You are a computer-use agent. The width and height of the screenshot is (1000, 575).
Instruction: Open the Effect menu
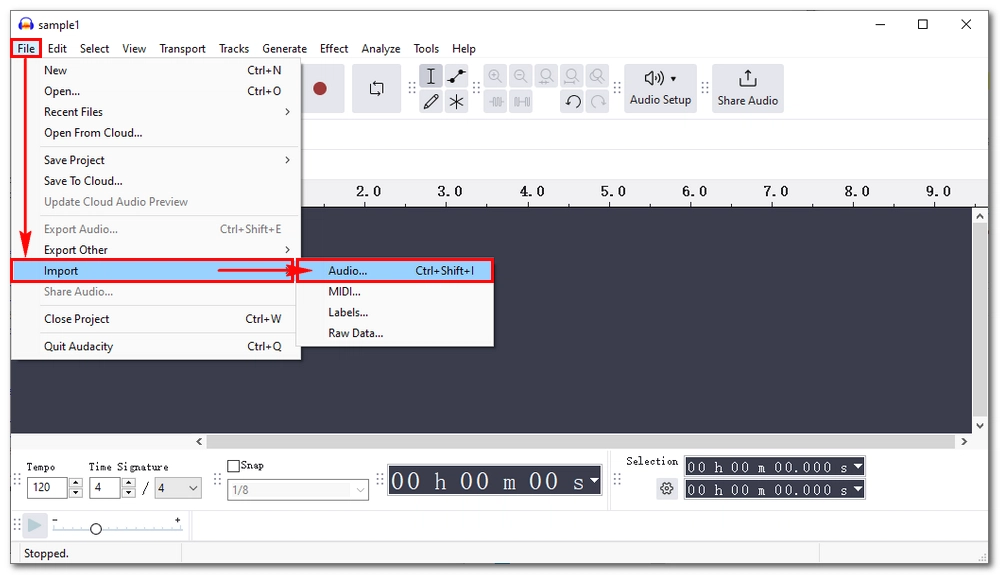[x=334, y=48]
